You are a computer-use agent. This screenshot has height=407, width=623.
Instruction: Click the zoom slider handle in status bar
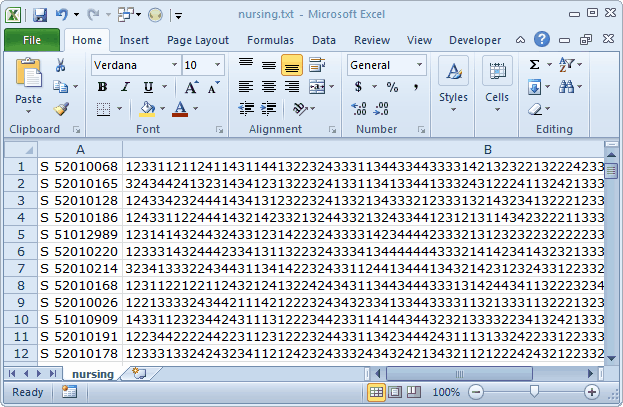pos(534,392)
